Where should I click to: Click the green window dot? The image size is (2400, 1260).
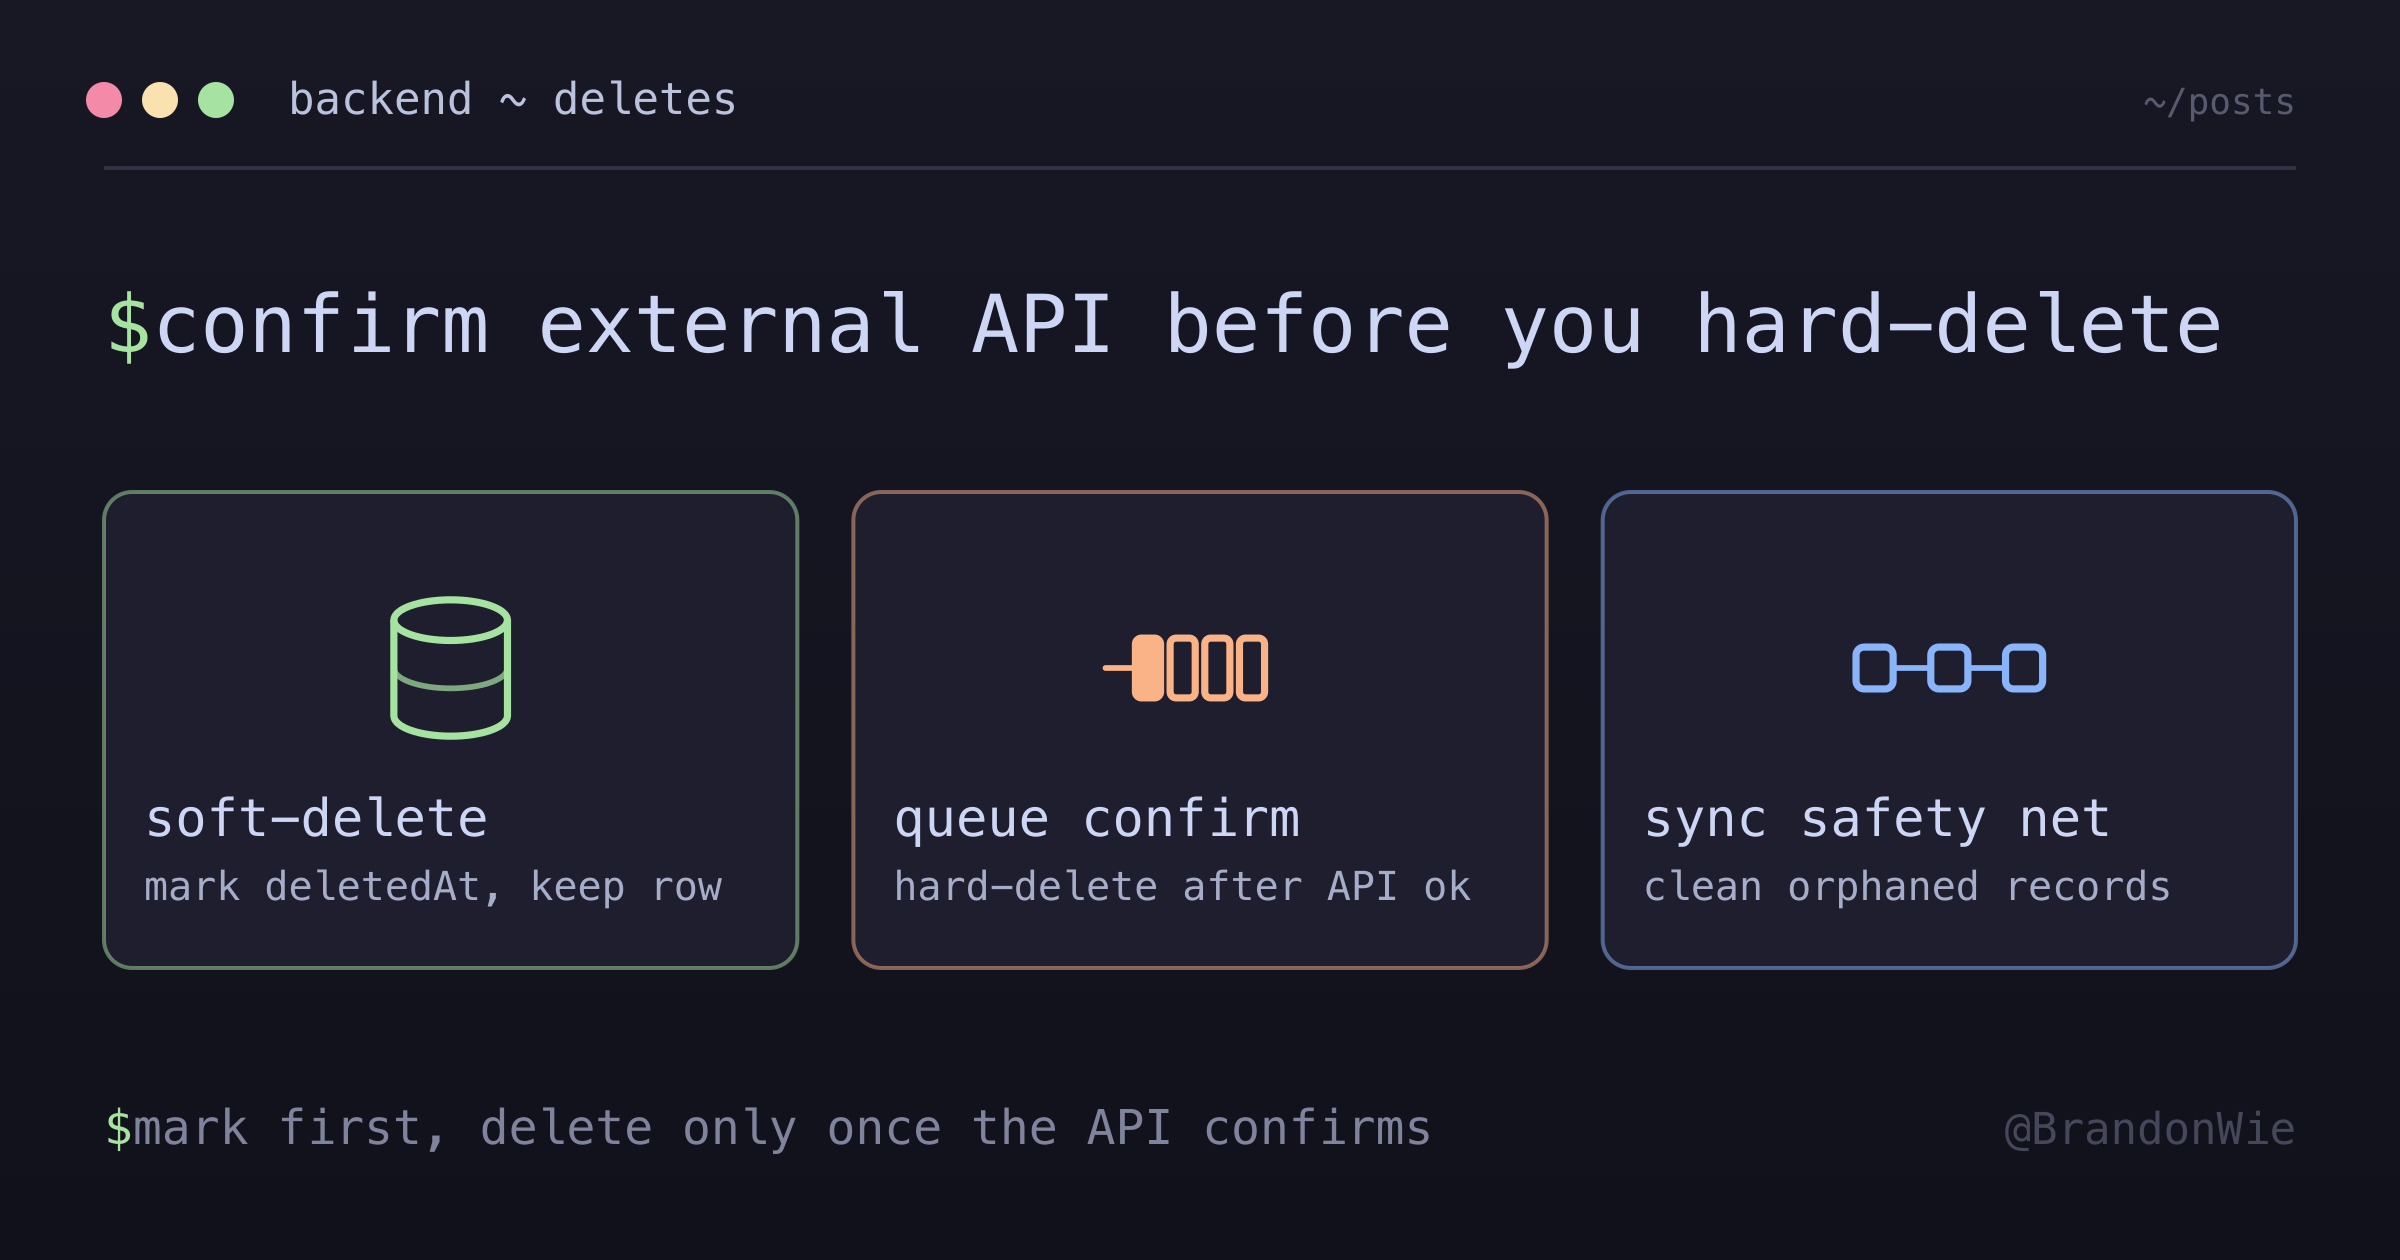pos(216,100)
